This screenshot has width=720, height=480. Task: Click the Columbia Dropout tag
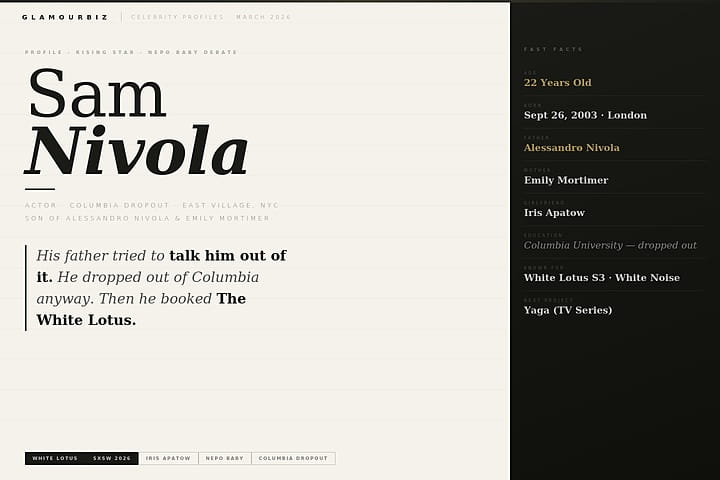tap(293, 458)
